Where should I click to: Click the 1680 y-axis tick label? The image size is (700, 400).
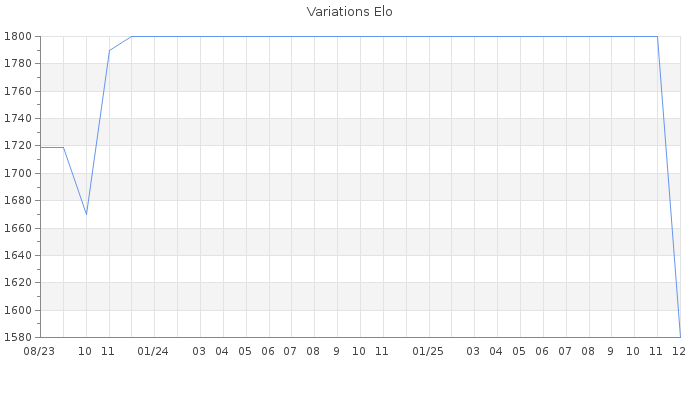tap(19, 201)
